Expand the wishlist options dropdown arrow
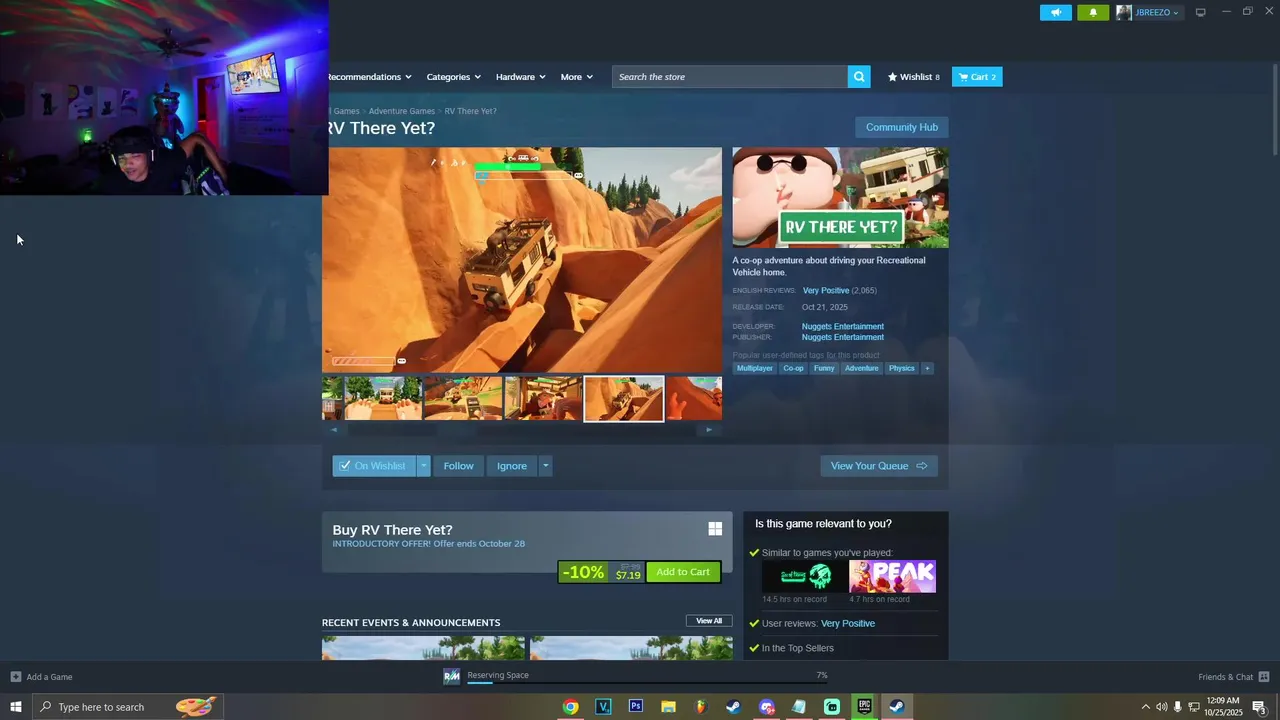Viewport: 1280px width, 720px height. click(424, 466)
